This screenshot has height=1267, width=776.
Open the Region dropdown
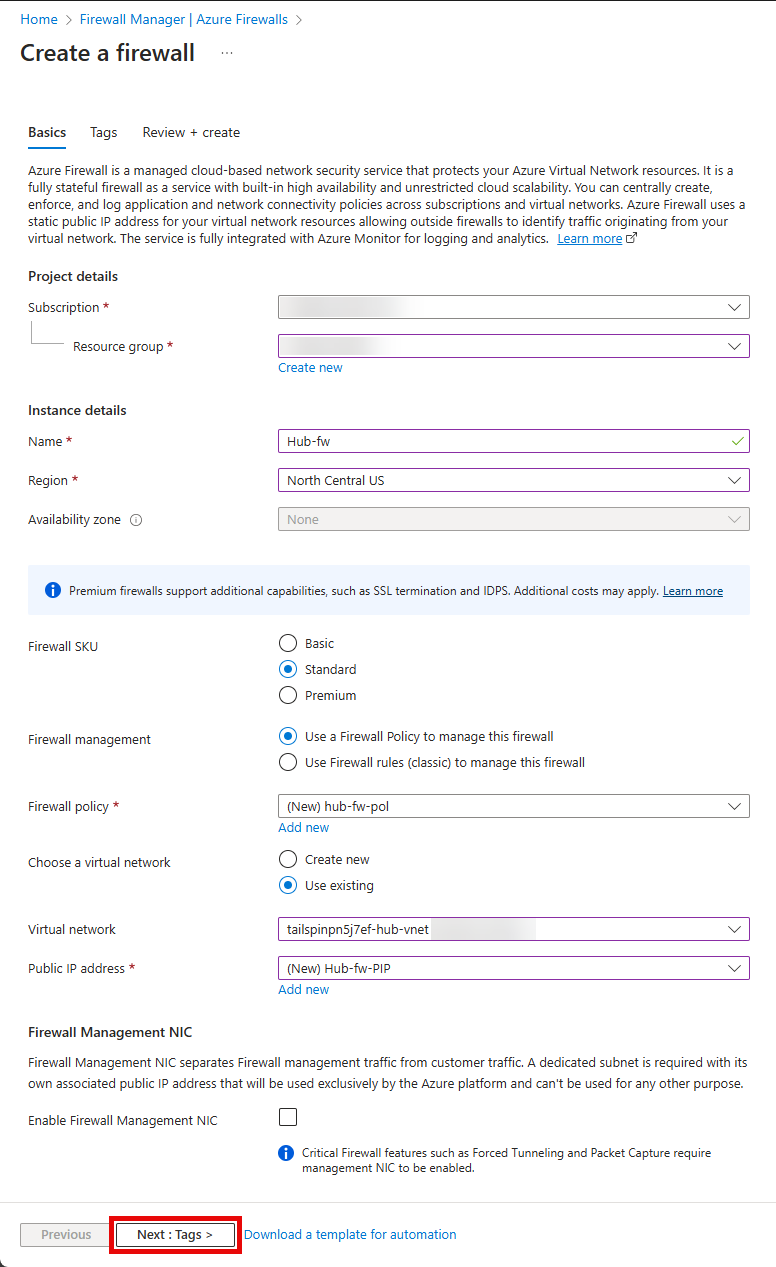pyautogui.click(x=514, y=480)
